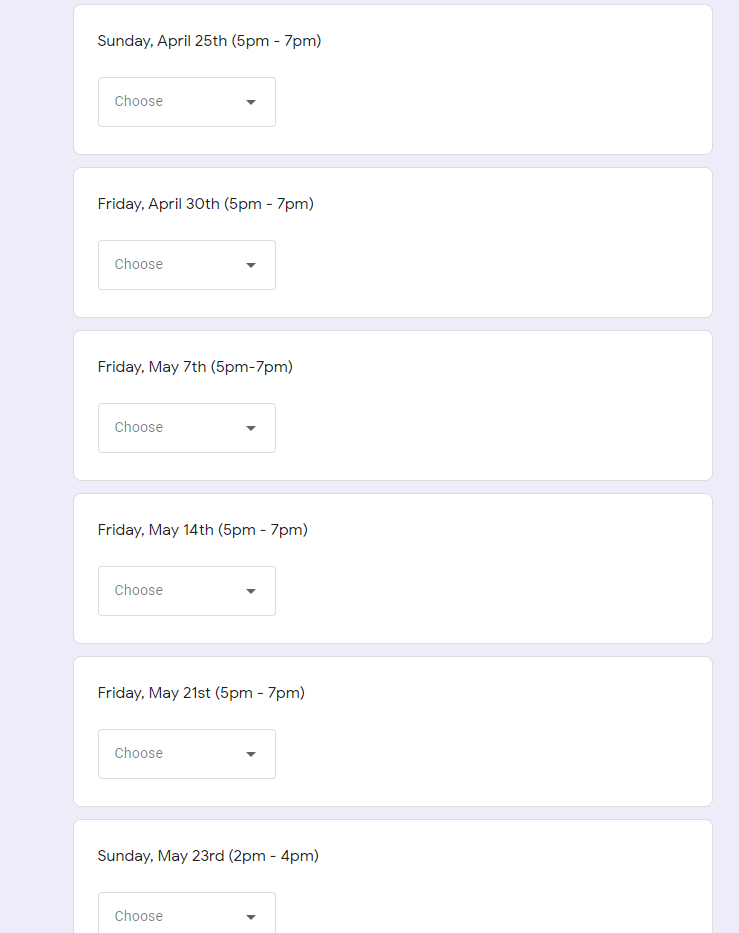
Task: Select the "Friday, May 21st (5pm - 7pm)" question text
Action: pos(201,693)
